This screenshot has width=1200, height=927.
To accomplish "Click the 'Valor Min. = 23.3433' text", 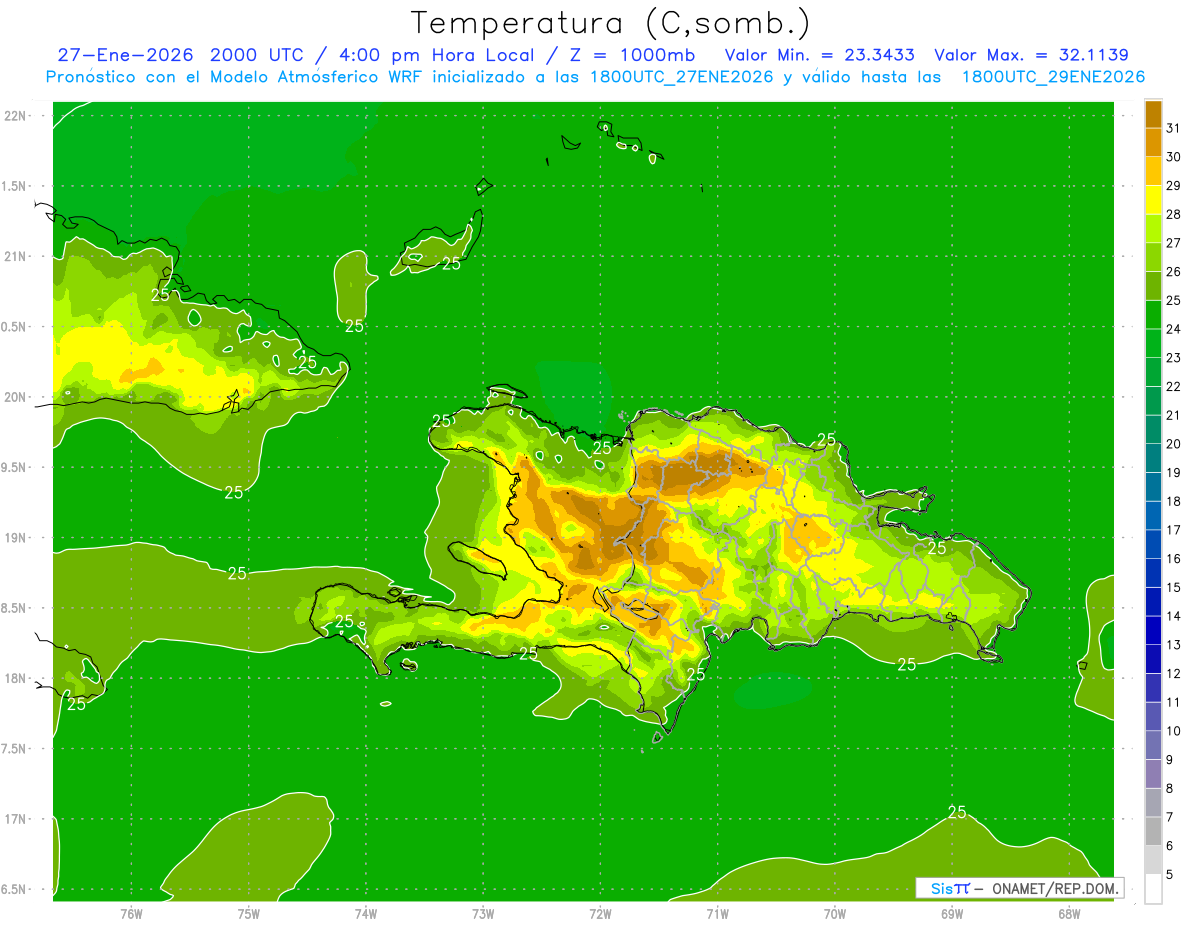I will [820, 55].
